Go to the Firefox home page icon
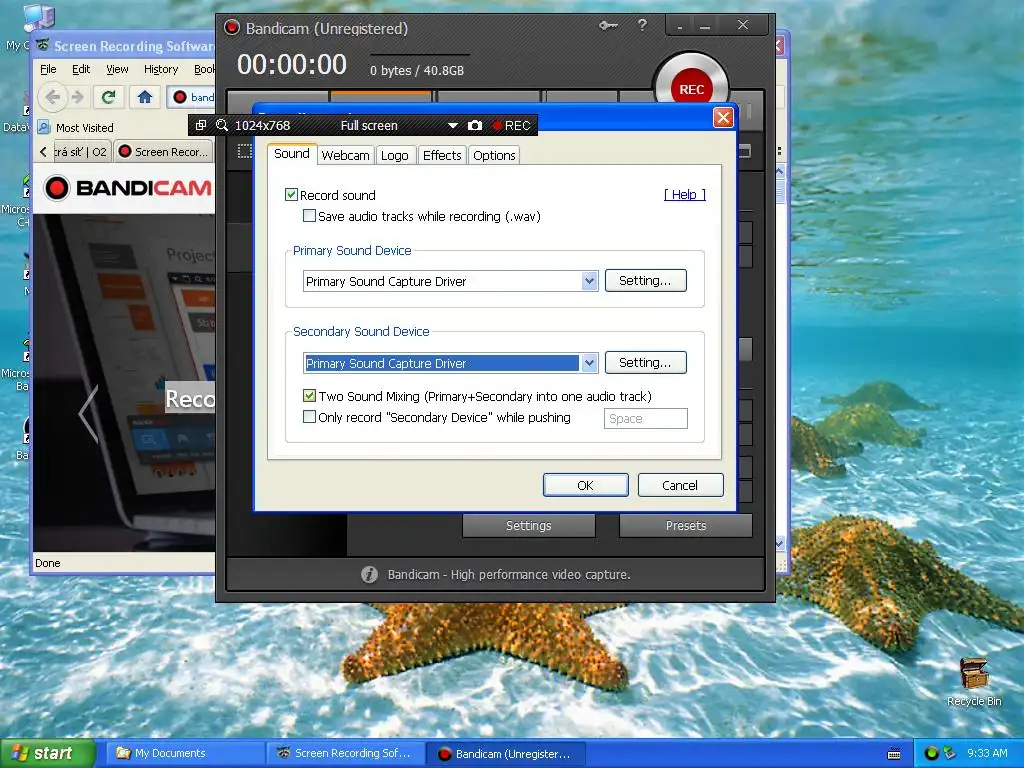The height and width of the screenshot is (768, 1024). click(145, 97)
